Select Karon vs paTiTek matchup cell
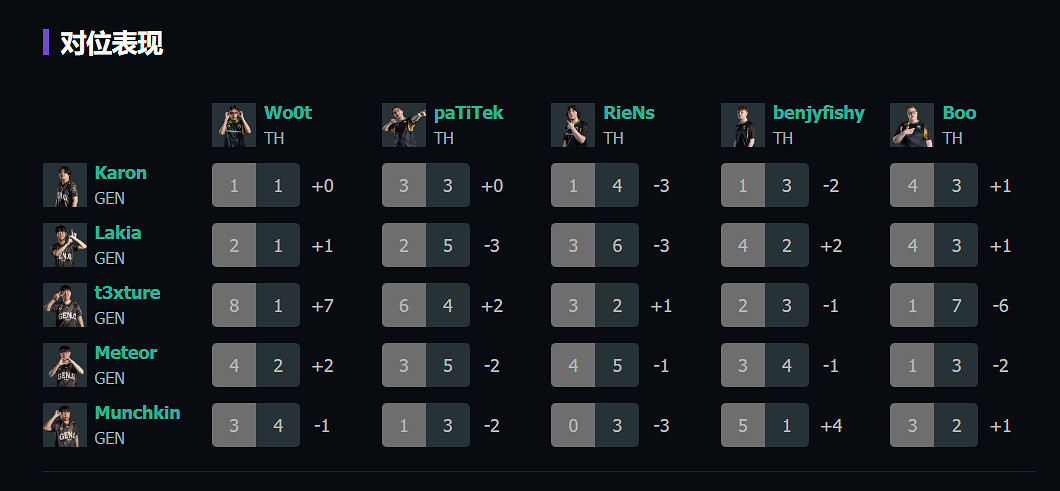This screenshot has width=1060, height=491. click(x=426, y=185)
